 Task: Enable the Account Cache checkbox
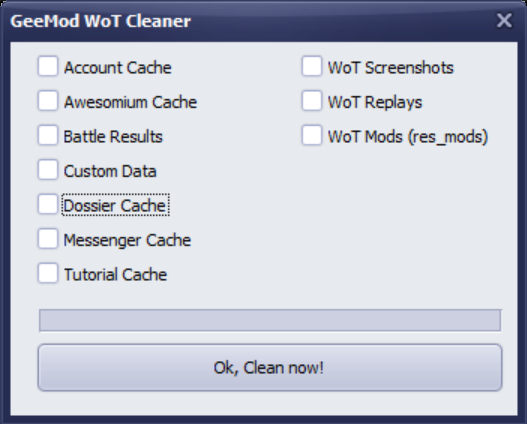click(48, 66)
